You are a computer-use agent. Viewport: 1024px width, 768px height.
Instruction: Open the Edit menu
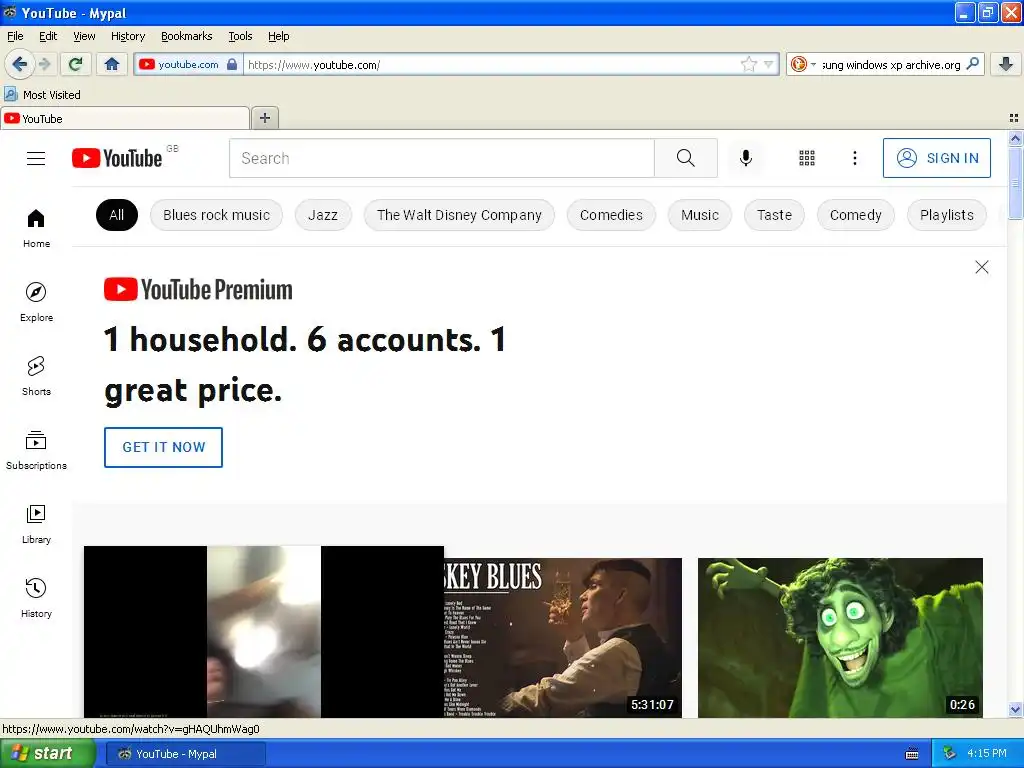click(48, 36)
